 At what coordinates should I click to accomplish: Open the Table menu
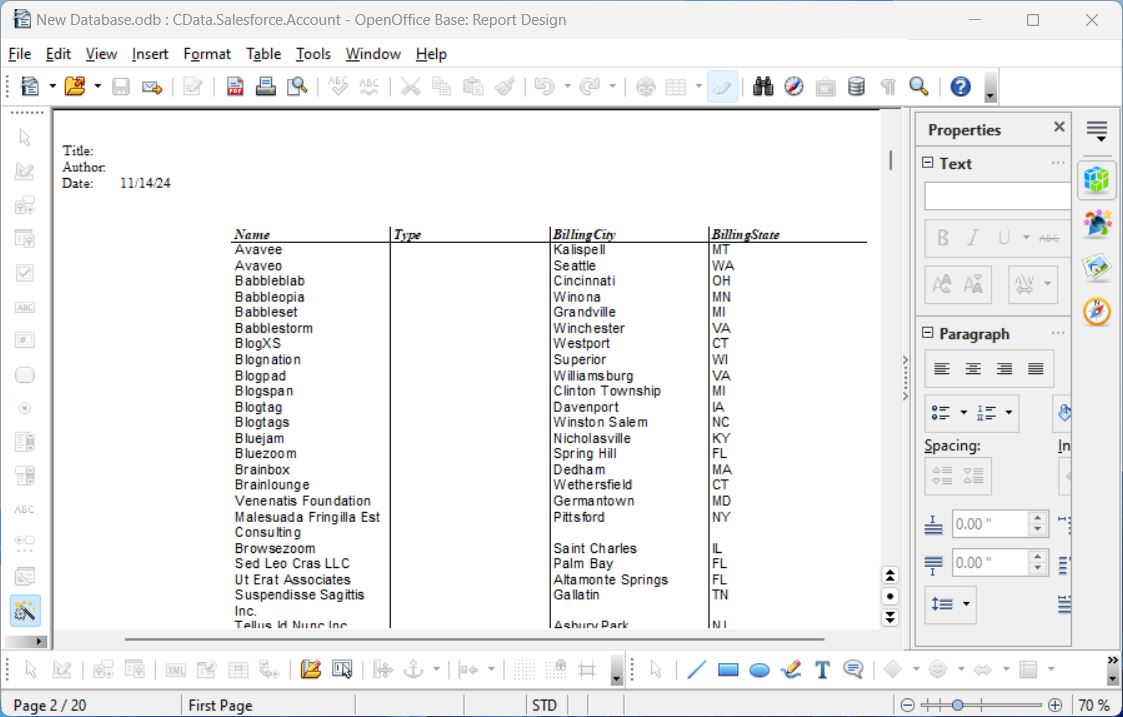264,54
